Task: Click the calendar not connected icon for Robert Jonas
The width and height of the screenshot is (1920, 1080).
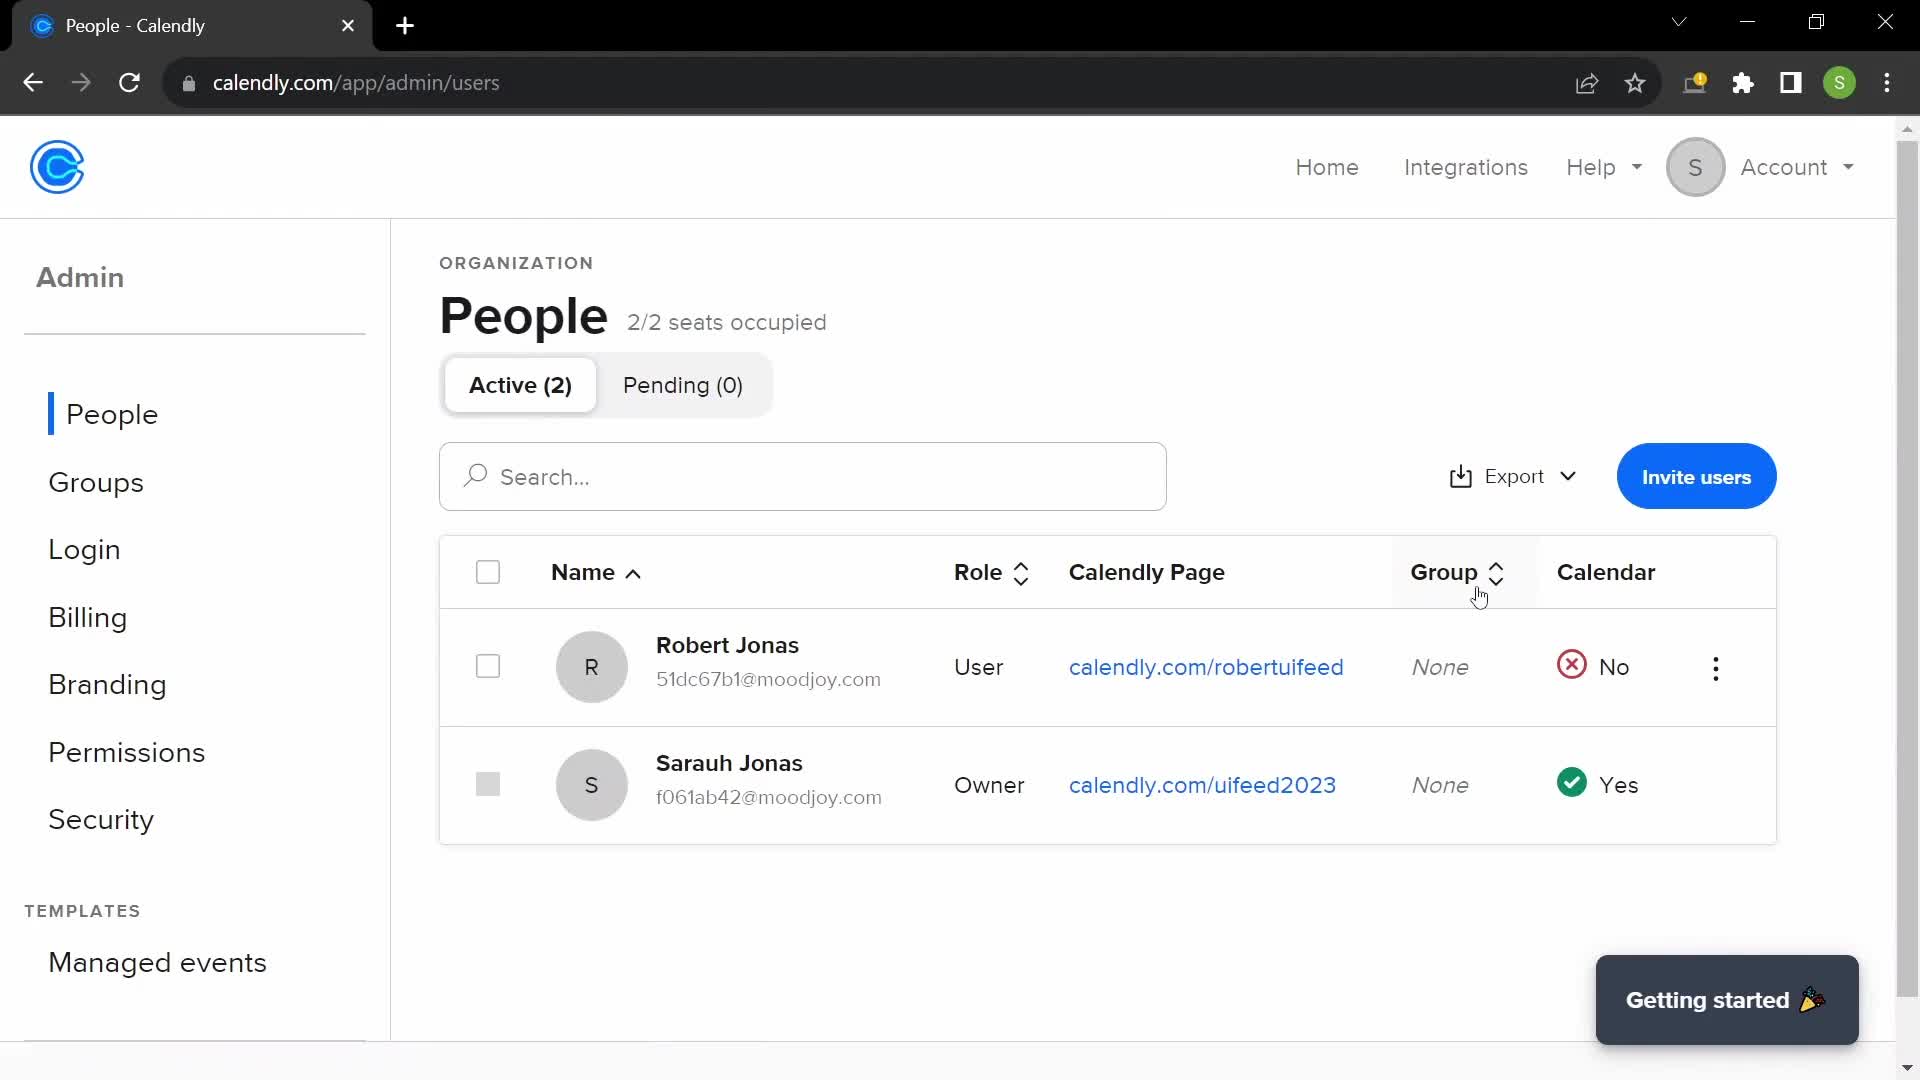Action: (1571, 666)
